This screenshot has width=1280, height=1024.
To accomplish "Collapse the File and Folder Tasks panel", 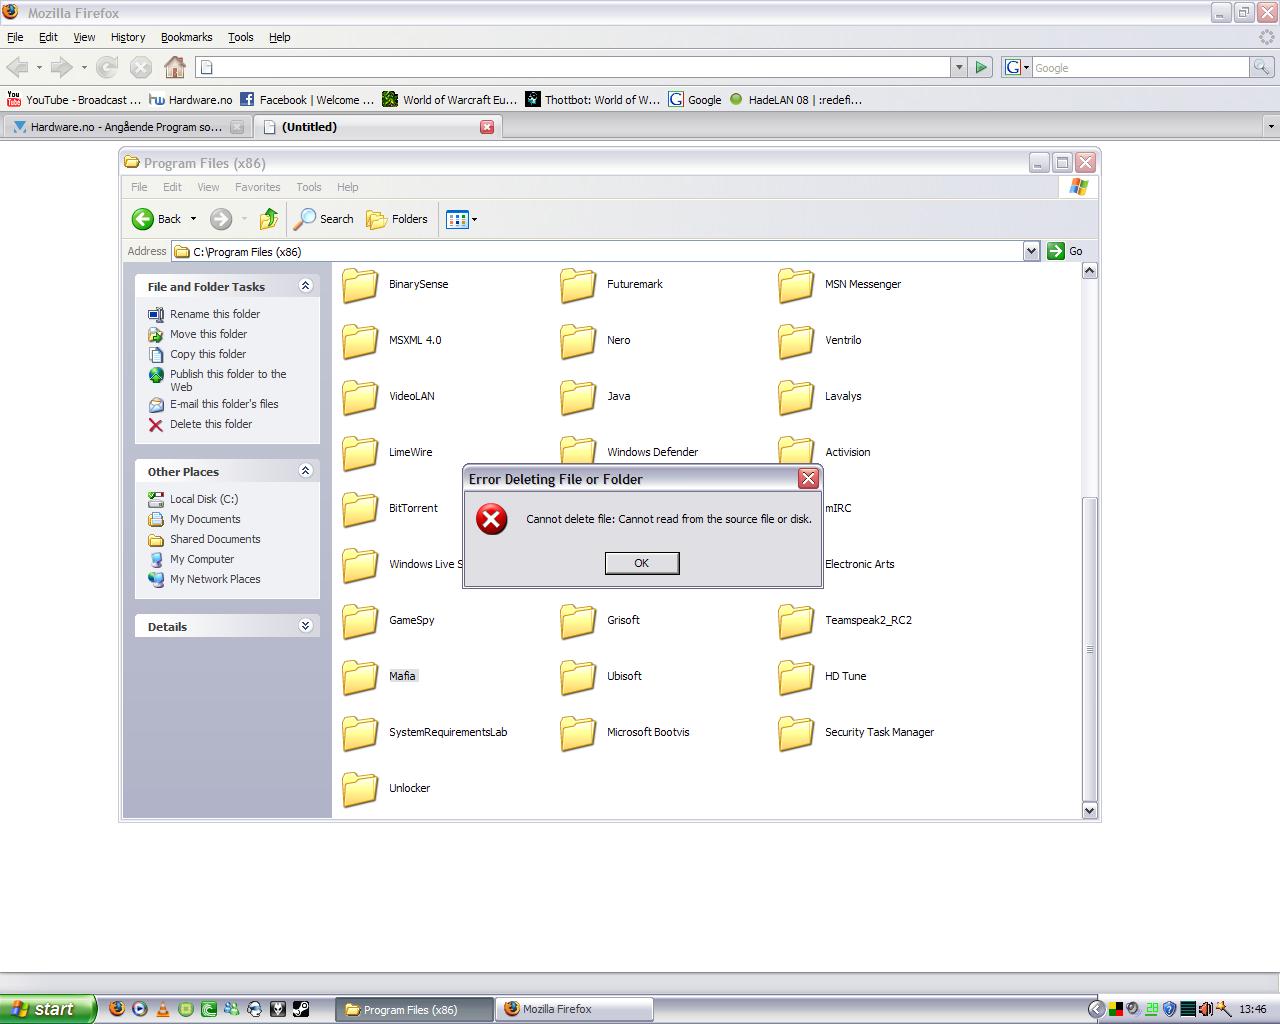I will tap(306, 286).
